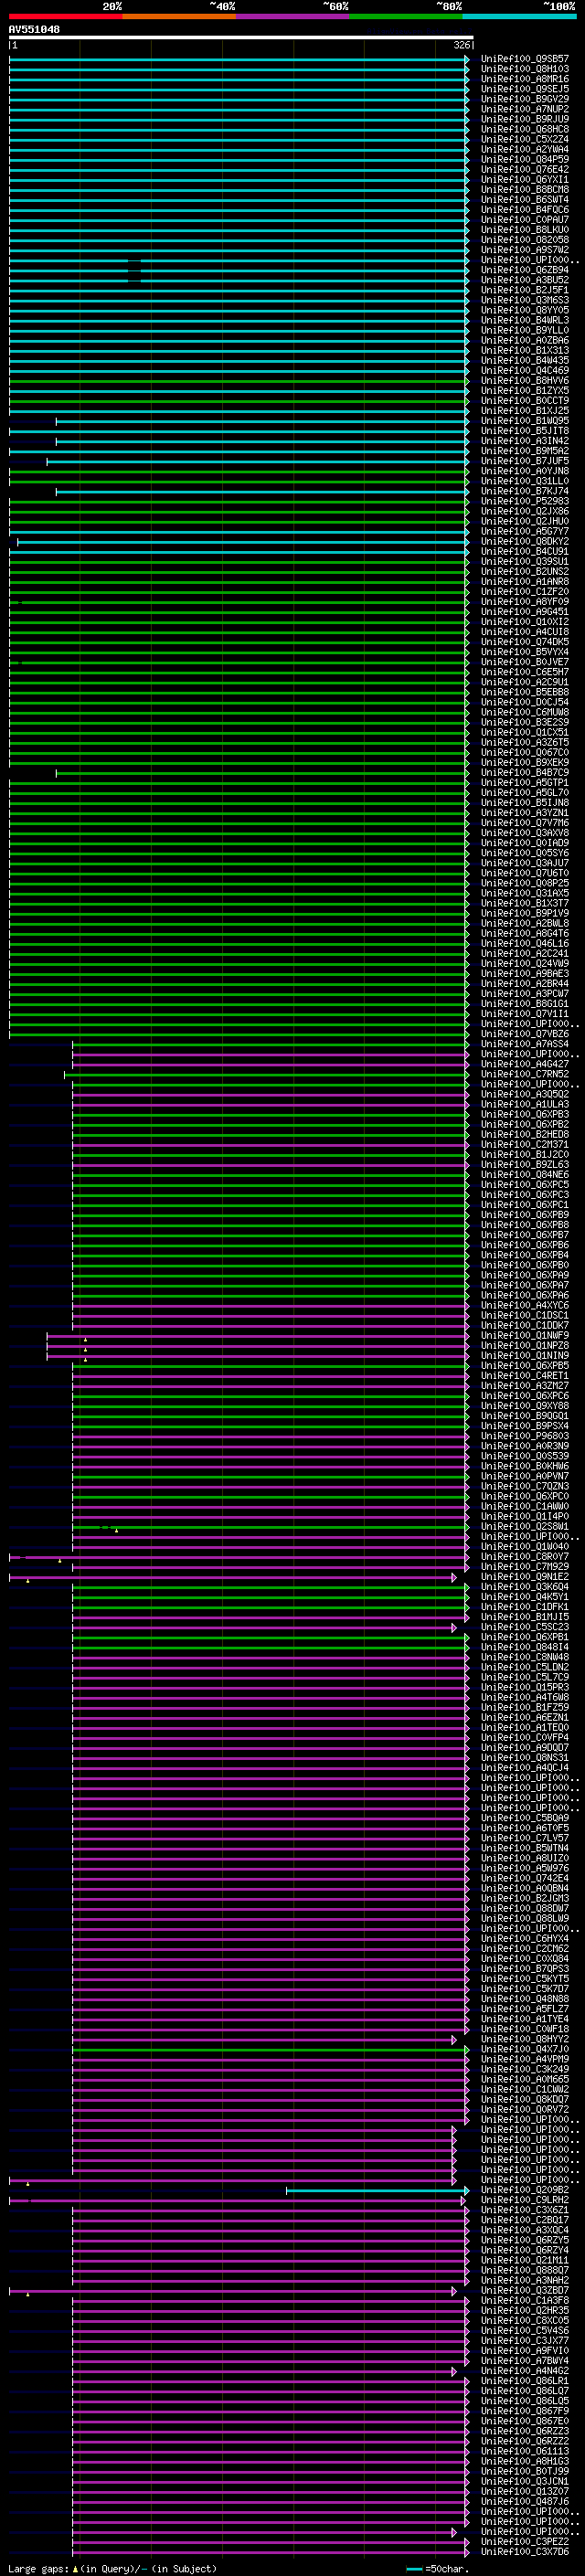Open UniRef100_Q8DKY2 entry
The width and height of the screenshot is (585, 2576).
[x=525, y=541]
